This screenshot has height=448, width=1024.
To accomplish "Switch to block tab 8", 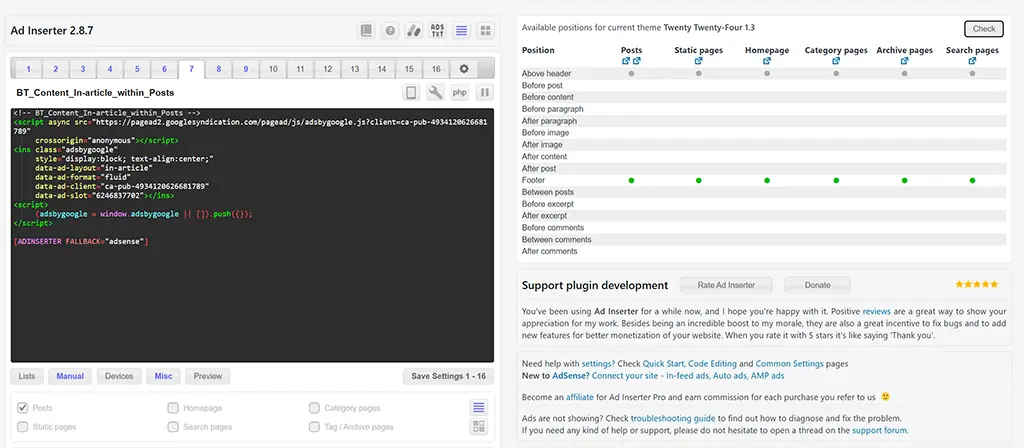I will (218, 69).
